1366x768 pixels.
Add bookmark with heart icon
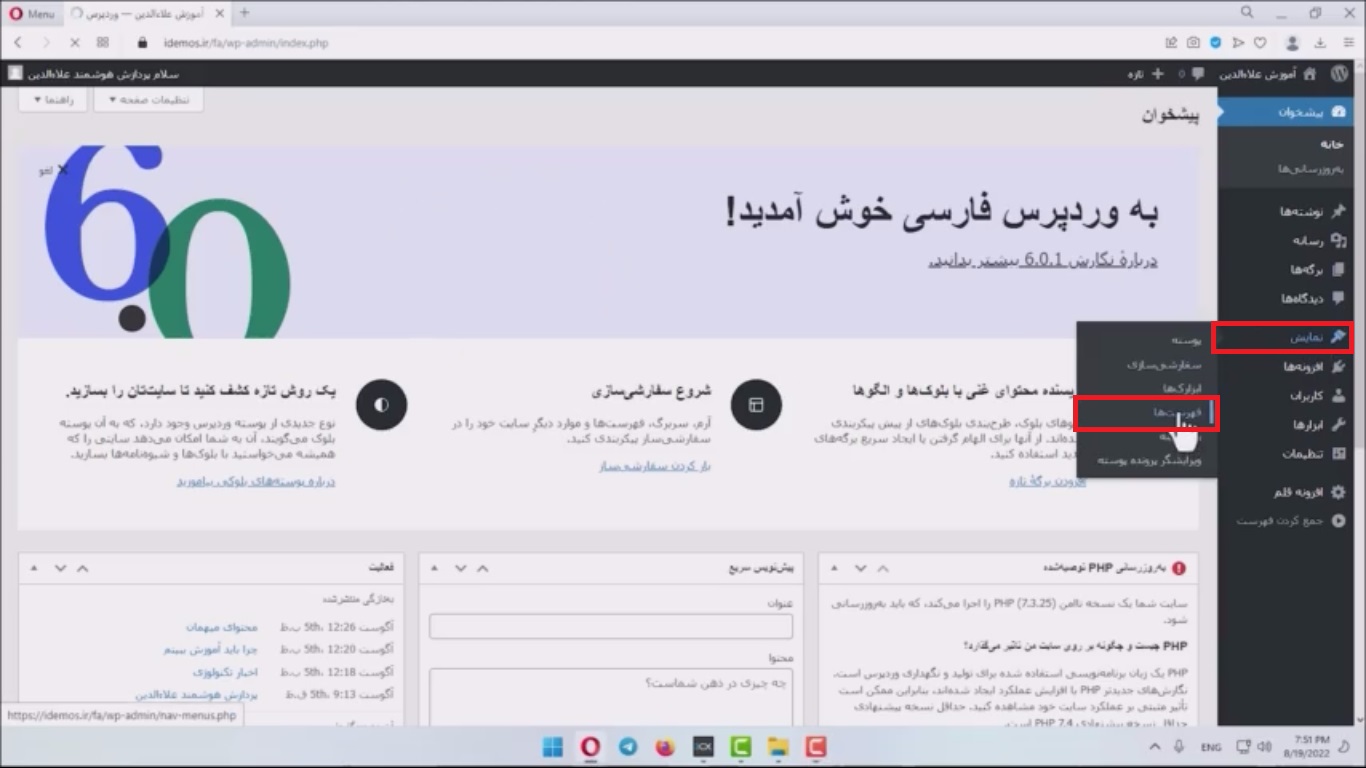tap(1260, 43)
